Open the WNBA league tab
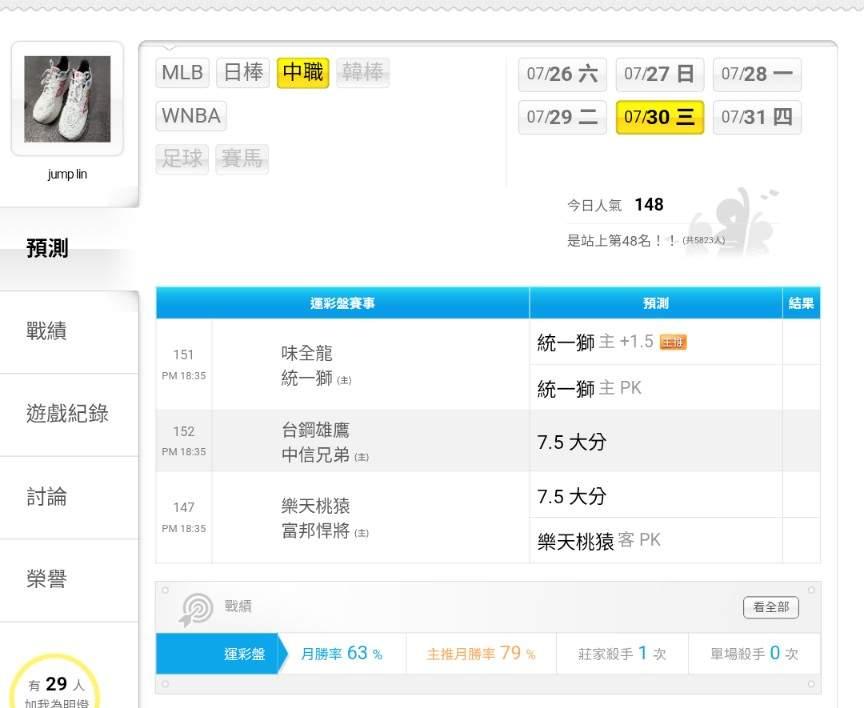The width and height of the screenshot is (864, 708). pos(191,116)
